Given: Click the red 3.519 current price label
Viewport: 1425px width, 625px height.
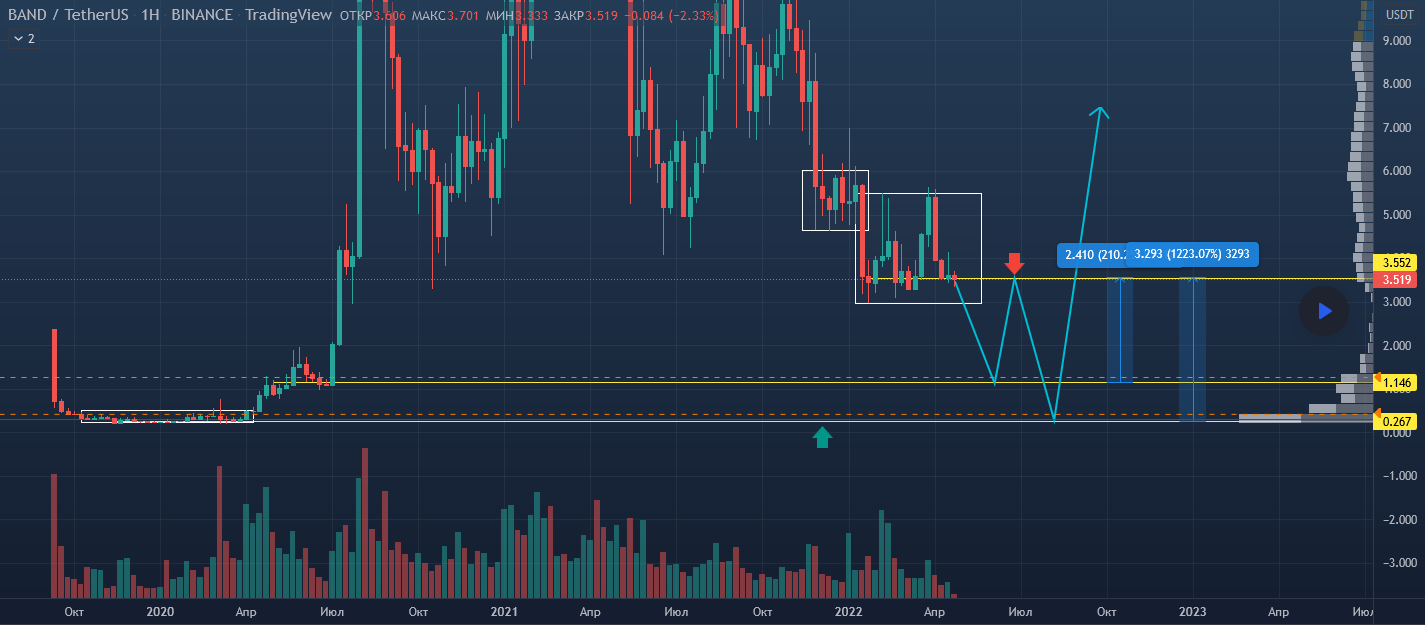Looking at the screenshot, I should [1396, 280].
